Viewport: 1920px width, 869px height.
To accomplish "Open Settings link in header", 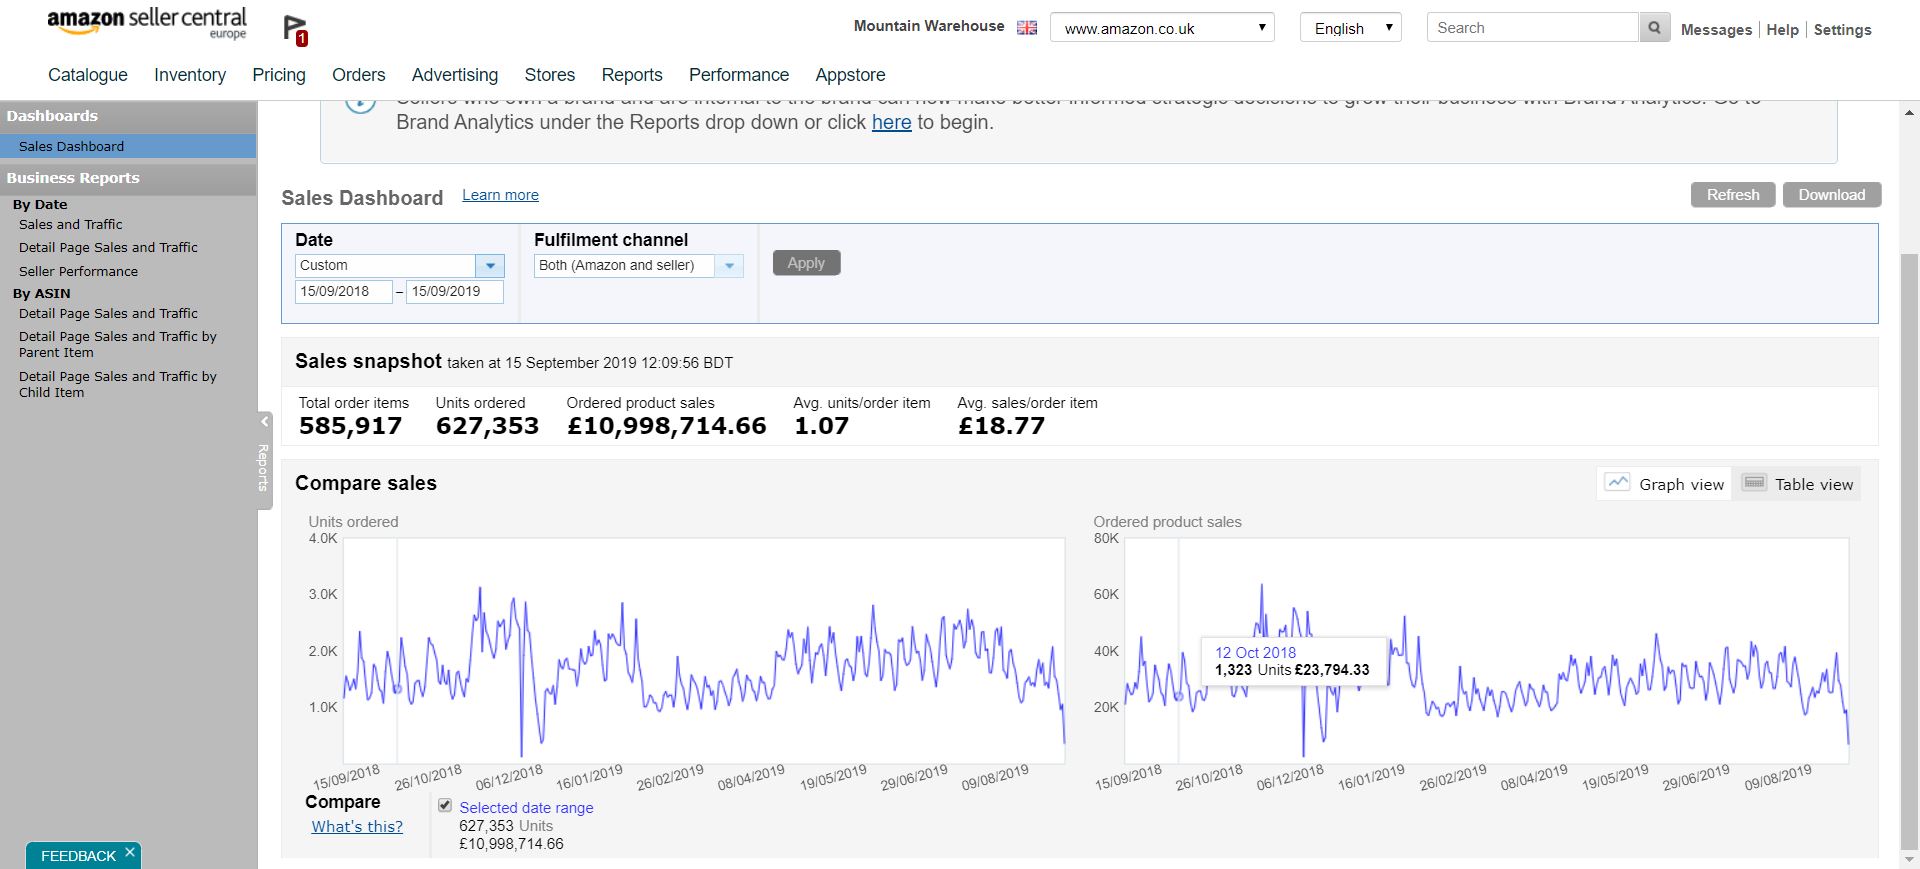I will coord(1842,30).
